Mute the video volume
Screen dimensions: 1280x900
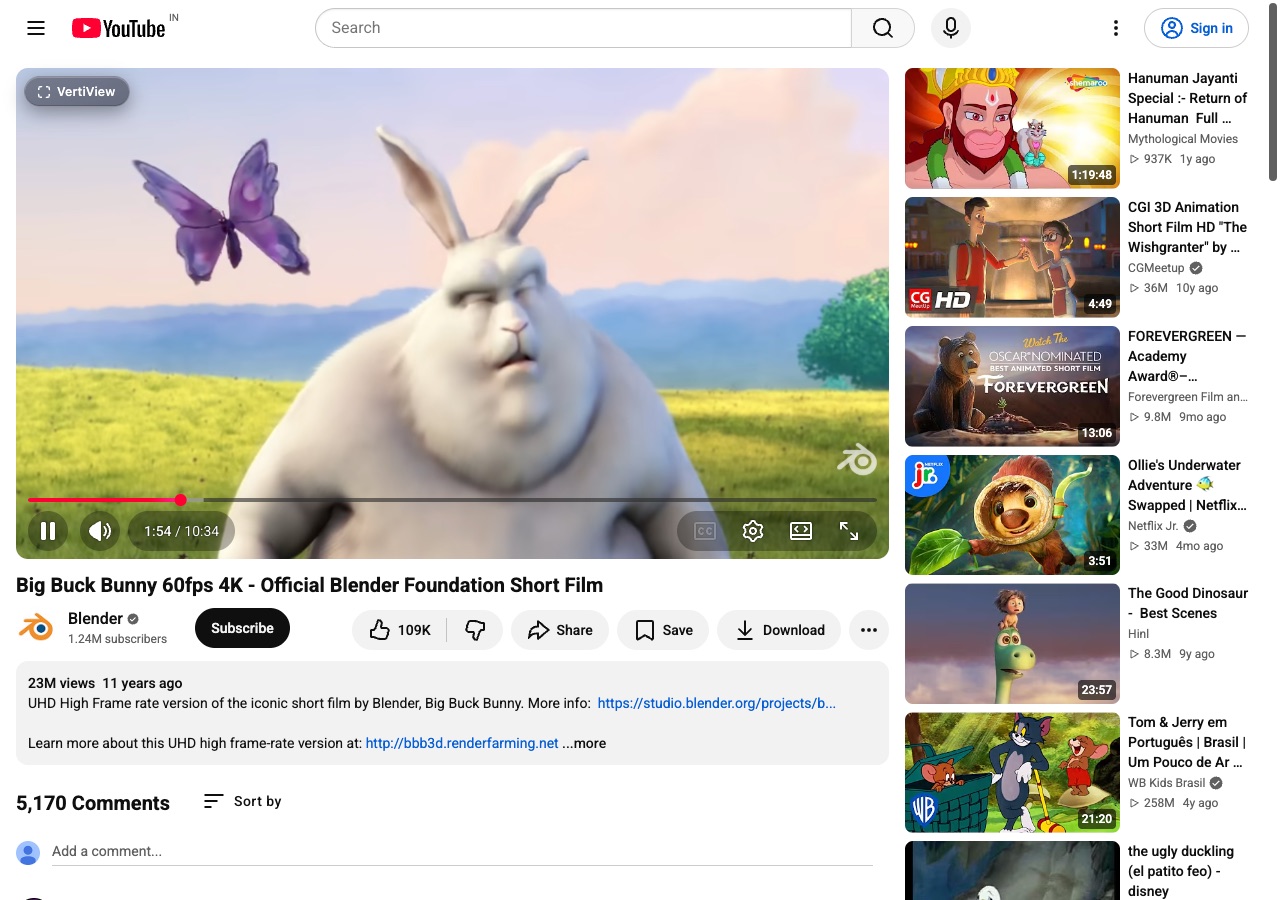pyautogui.click(x=100, y=531)
